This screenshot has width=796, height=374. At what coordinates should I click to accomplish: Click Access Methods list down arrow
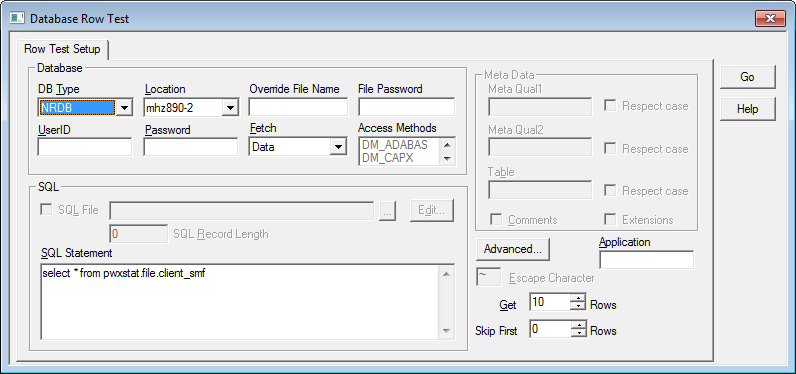pos(447,158)
